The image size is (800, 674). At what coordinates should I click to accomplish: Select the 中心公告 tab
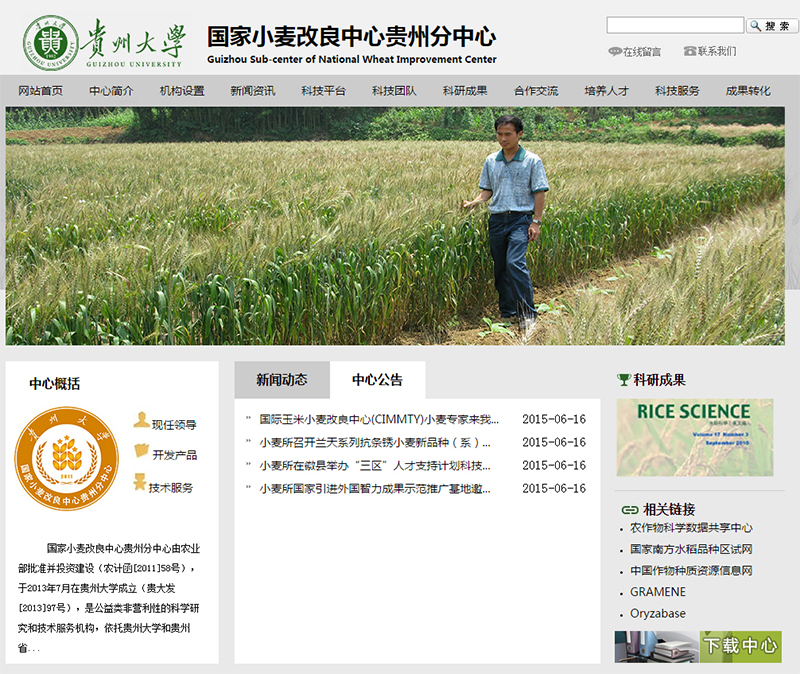point(377,380)
